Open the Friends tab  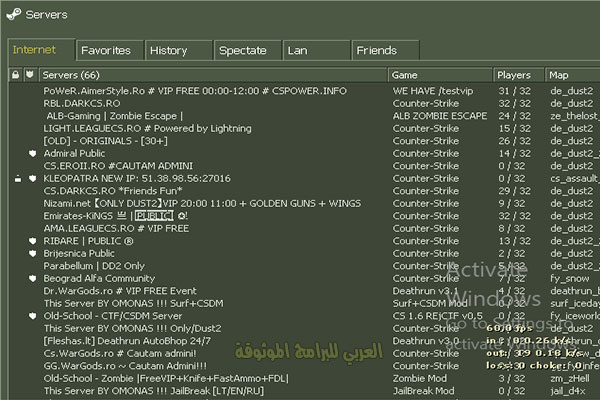coord(385,51)
